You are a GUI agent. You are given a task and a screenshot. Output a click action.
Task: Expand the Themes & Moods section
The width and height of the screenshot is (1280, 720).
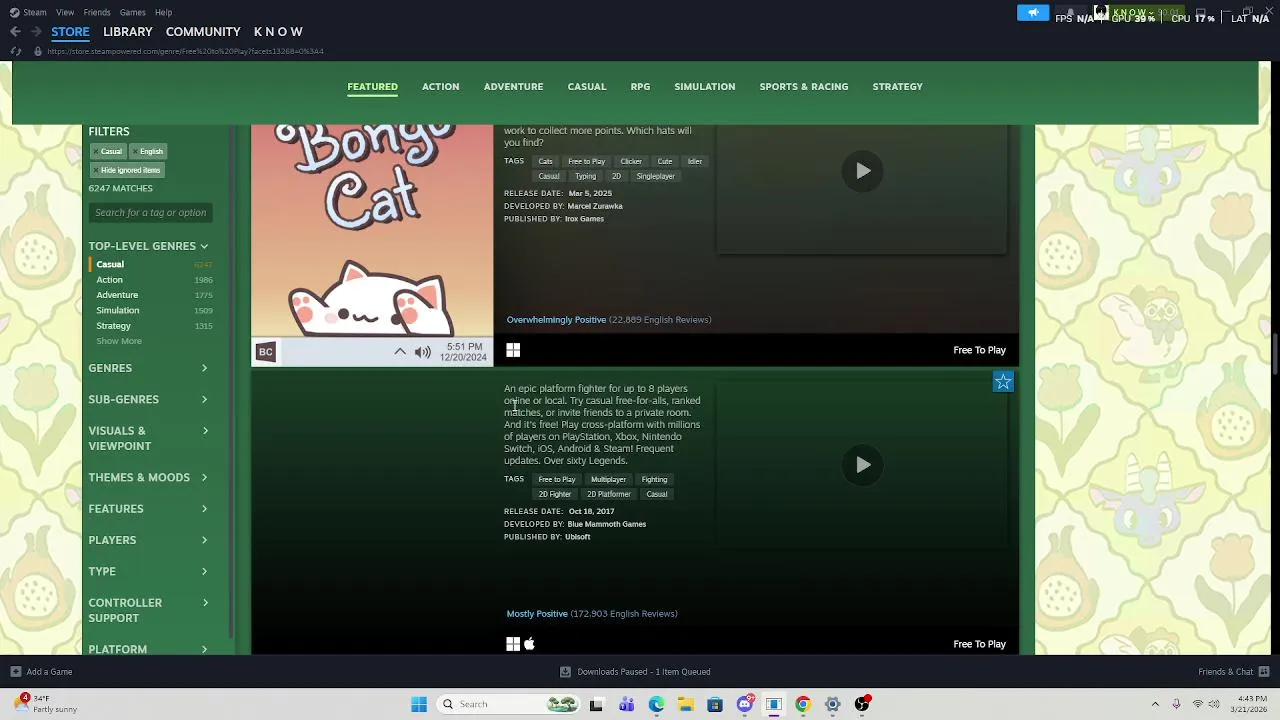coord(148,477)
